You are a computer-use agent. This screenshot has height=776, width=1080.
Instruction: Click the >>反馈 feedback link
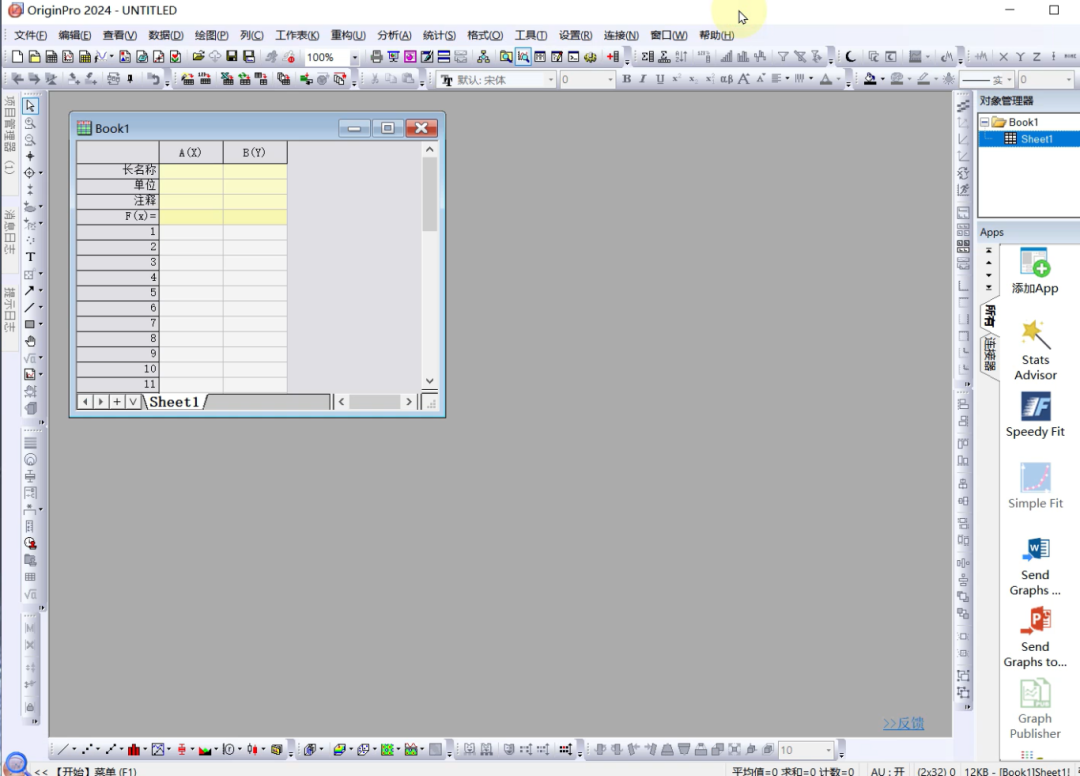click(x=903, y=723)
